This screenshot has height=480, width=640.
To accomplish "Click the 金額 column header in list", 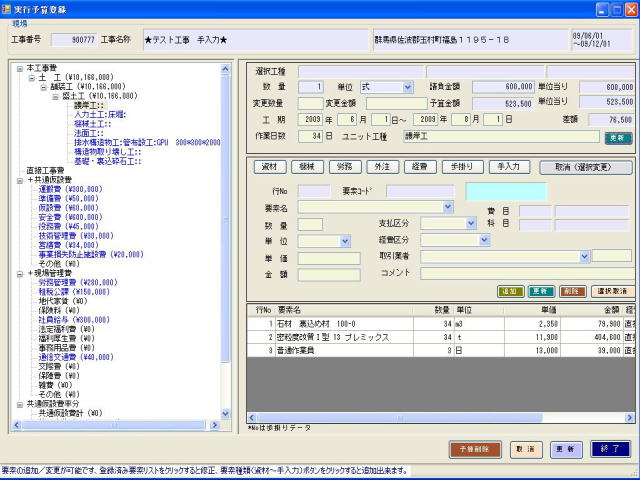I will tap(591, 310).
